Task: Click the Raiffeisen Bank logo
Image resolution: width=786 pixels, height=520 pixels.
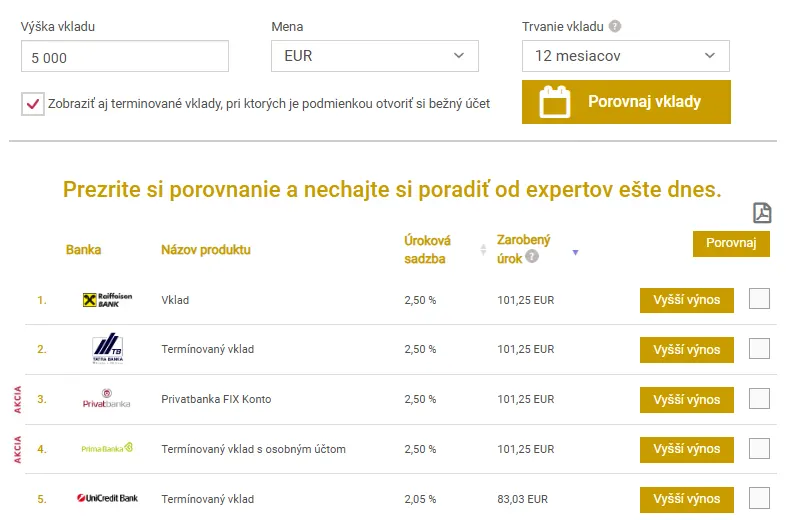Action: (x=107, y=300)
